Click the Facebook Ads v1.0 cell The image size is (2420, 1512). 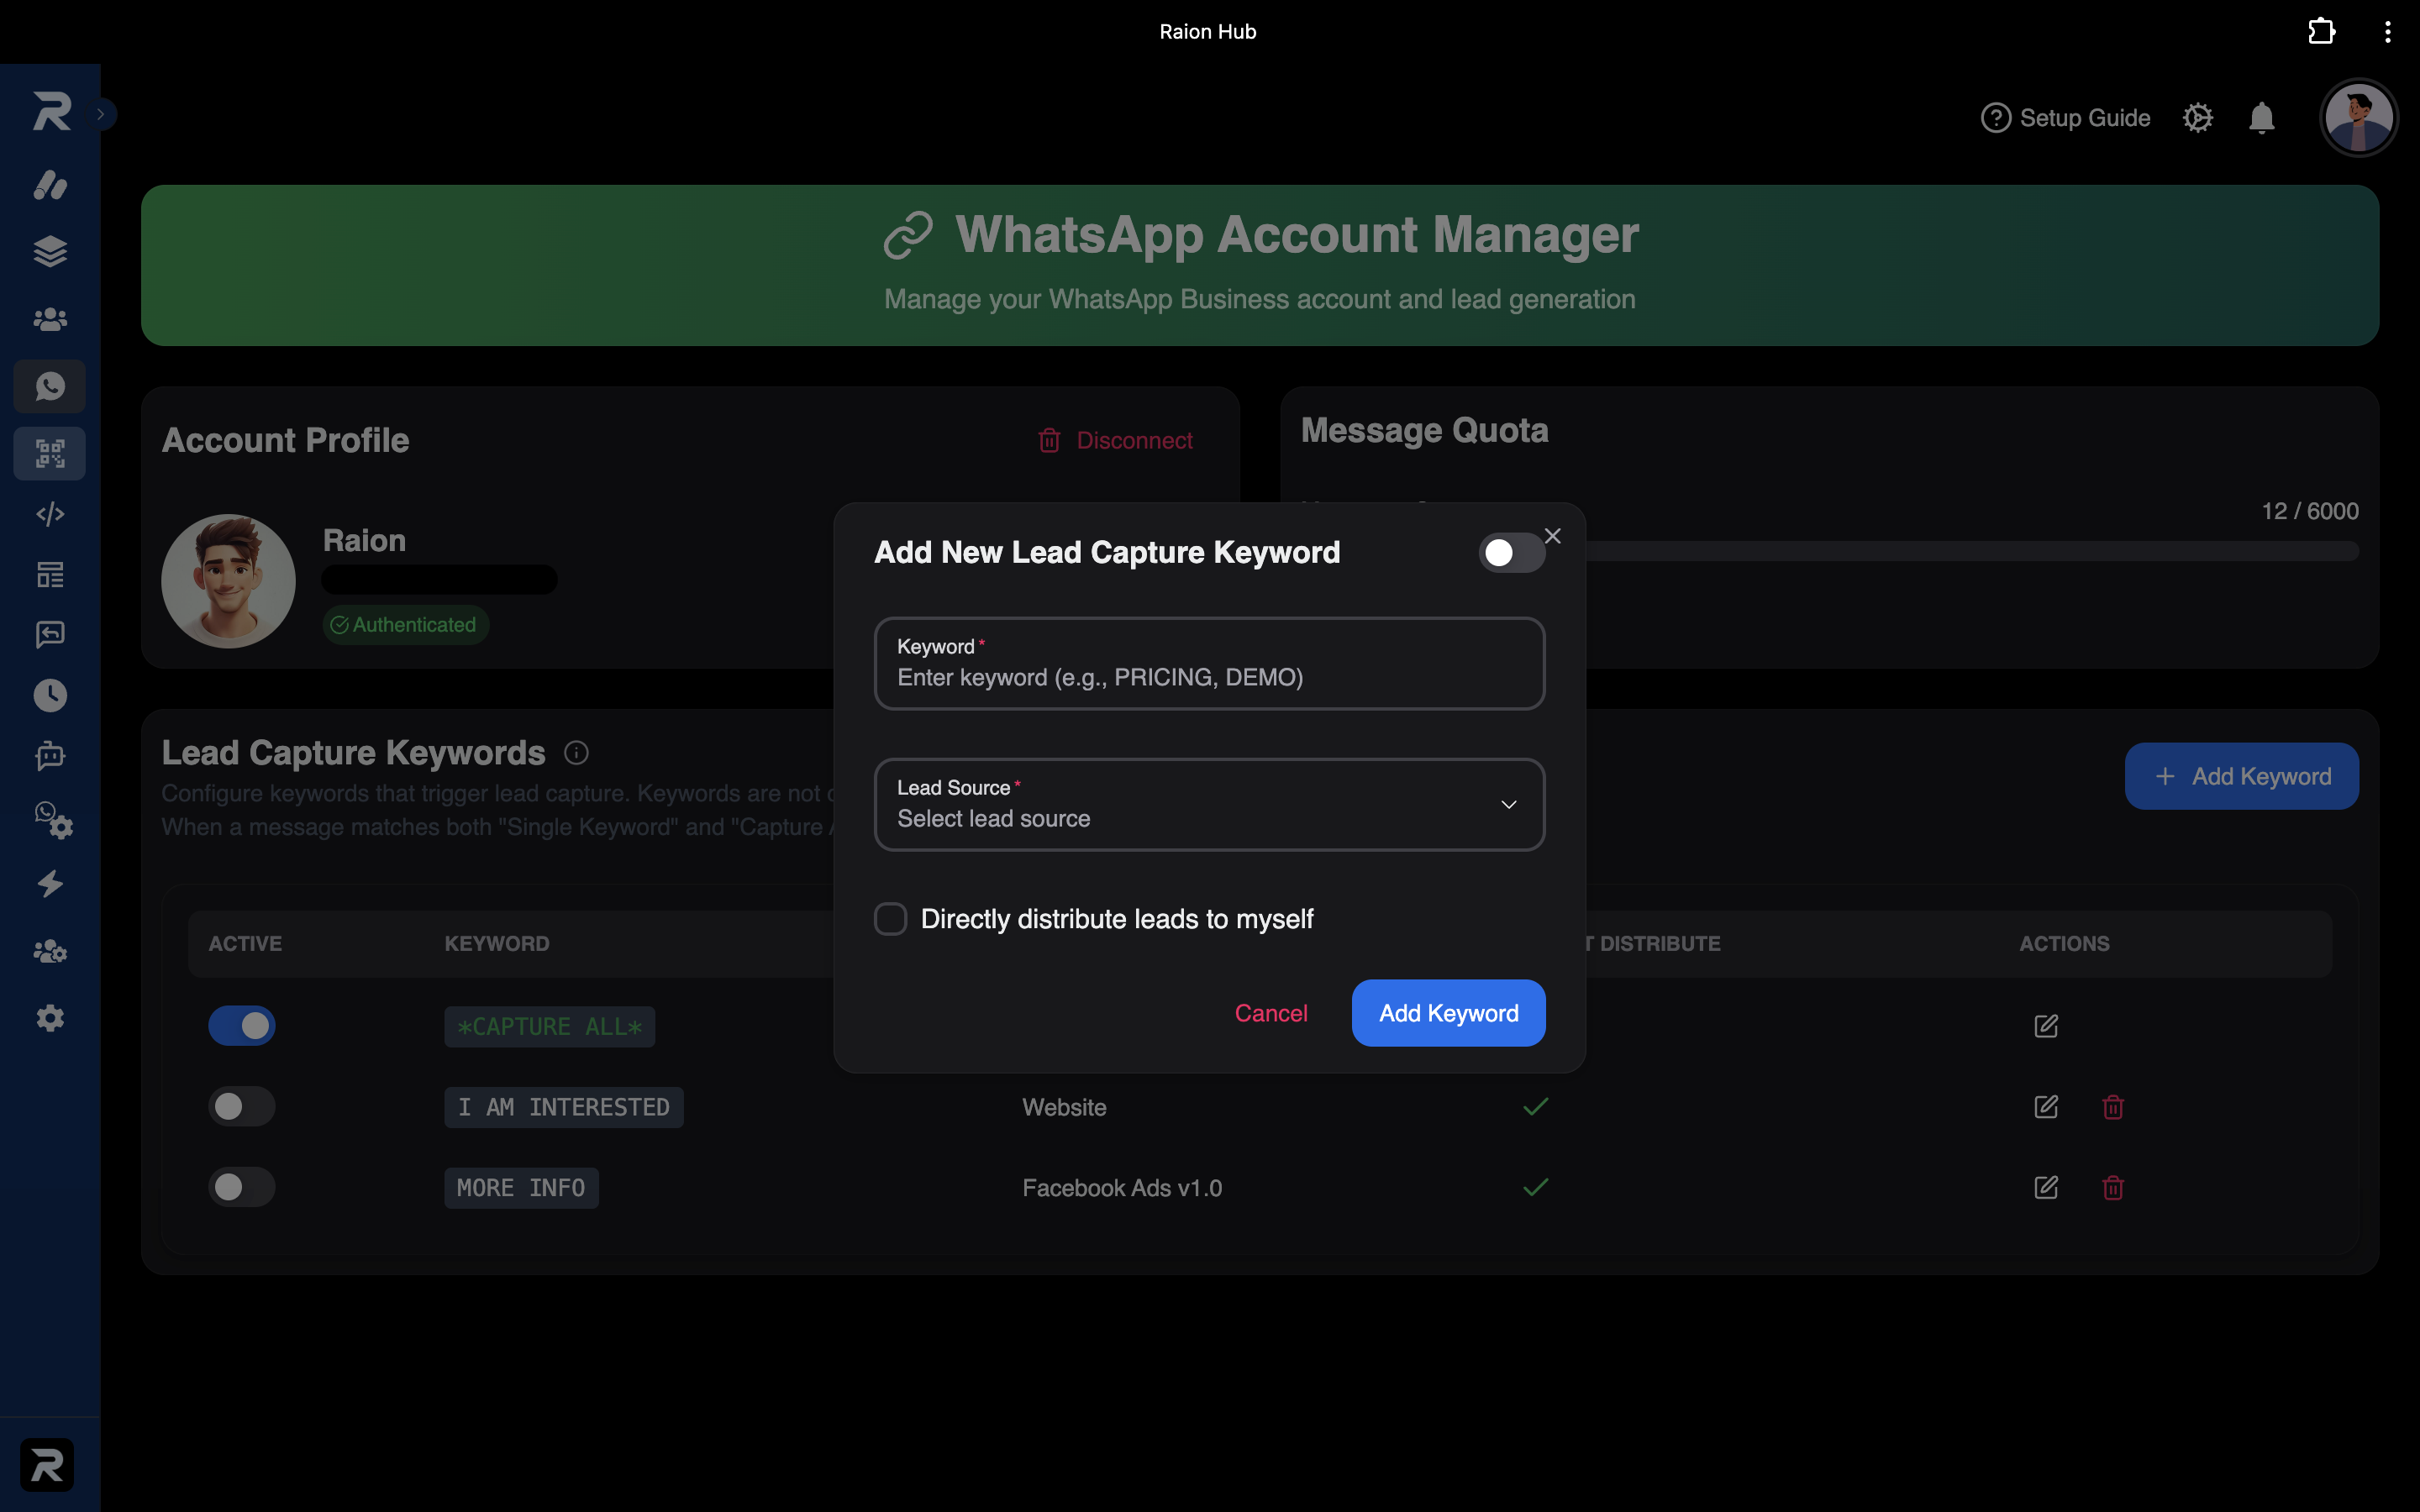coord(1122,1188)
